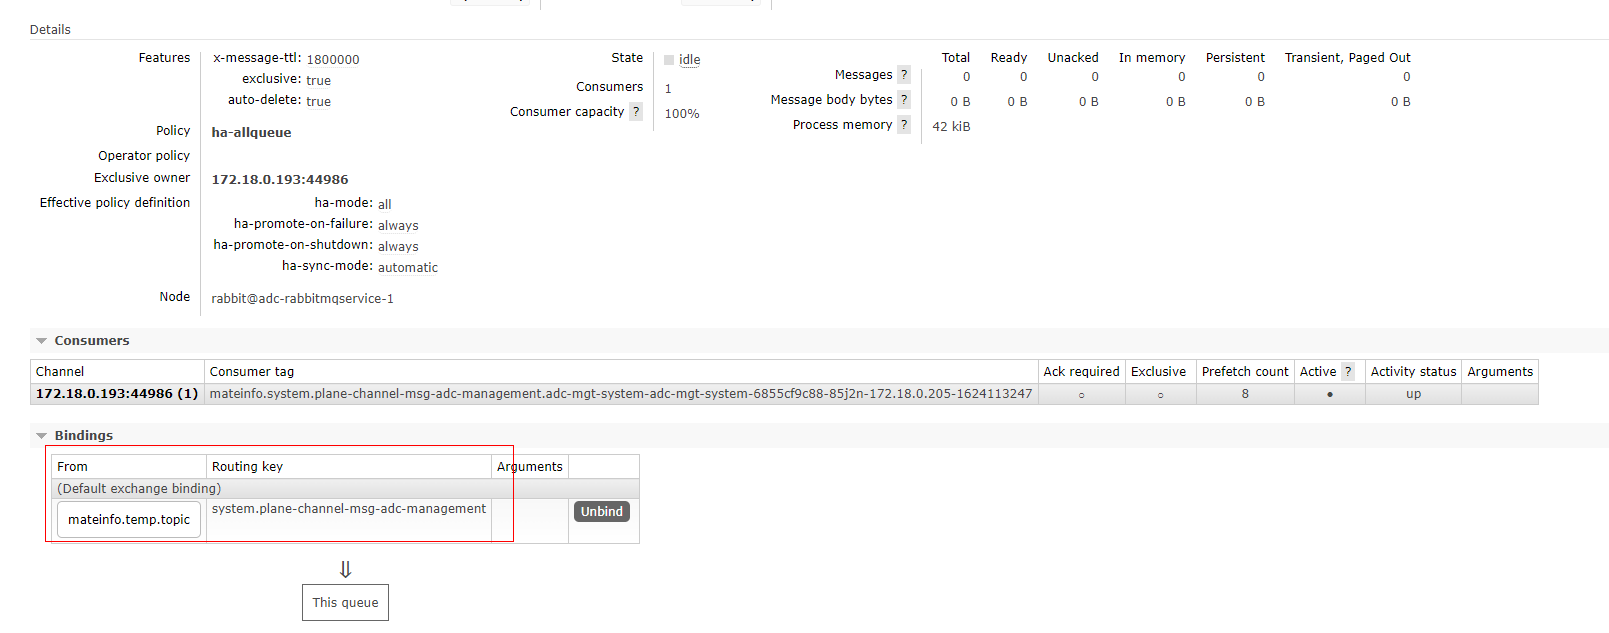The image size is (1609, 633).
Task: Click the Unacked column header
Action: tap(1073, 58)
